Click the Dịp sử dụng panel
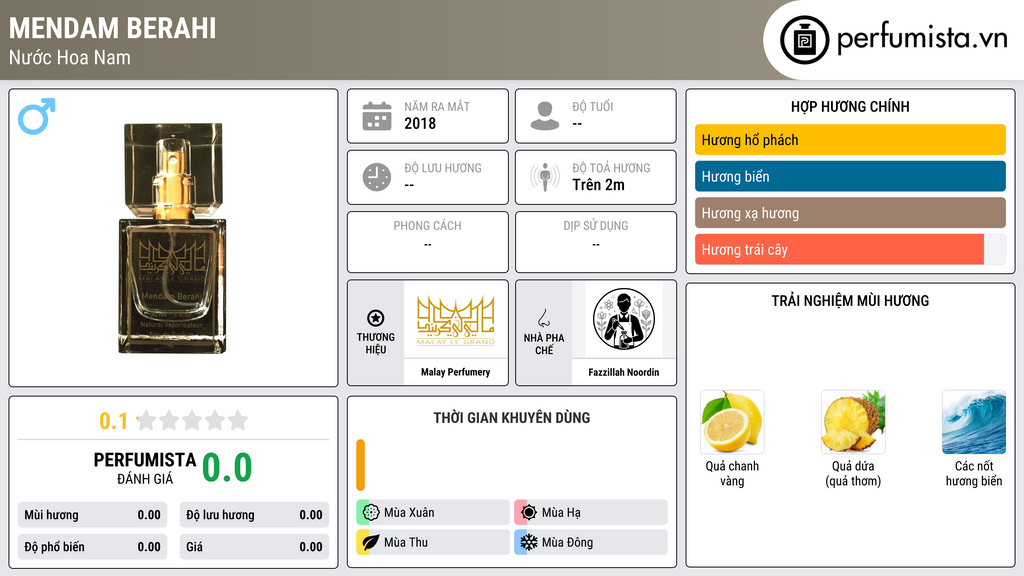 click(596, 242)
